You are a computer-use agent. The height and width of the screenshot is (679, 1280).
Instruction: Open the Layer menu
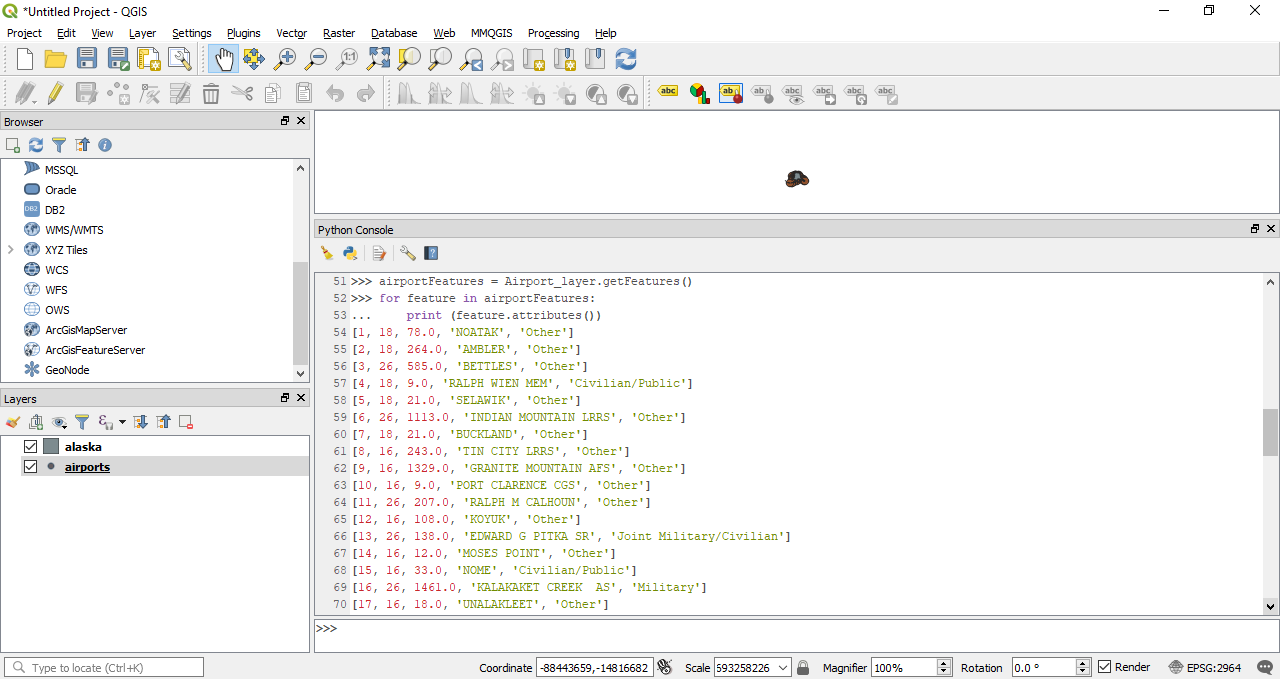click(x=143, y=33)
